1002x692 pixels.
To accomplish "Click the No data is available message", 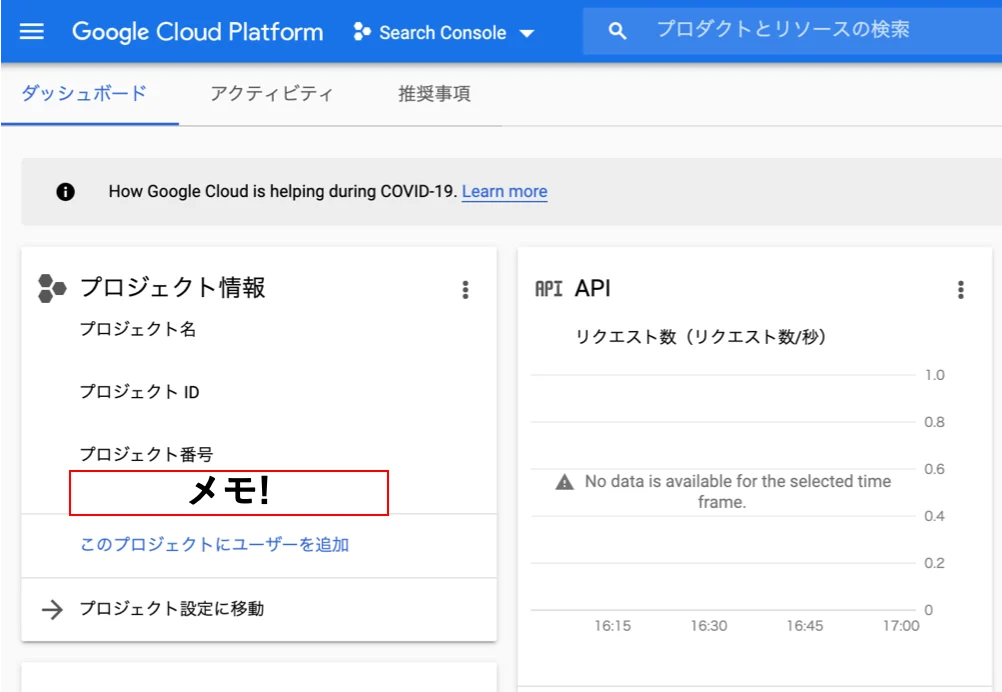I will click(737, 491).
